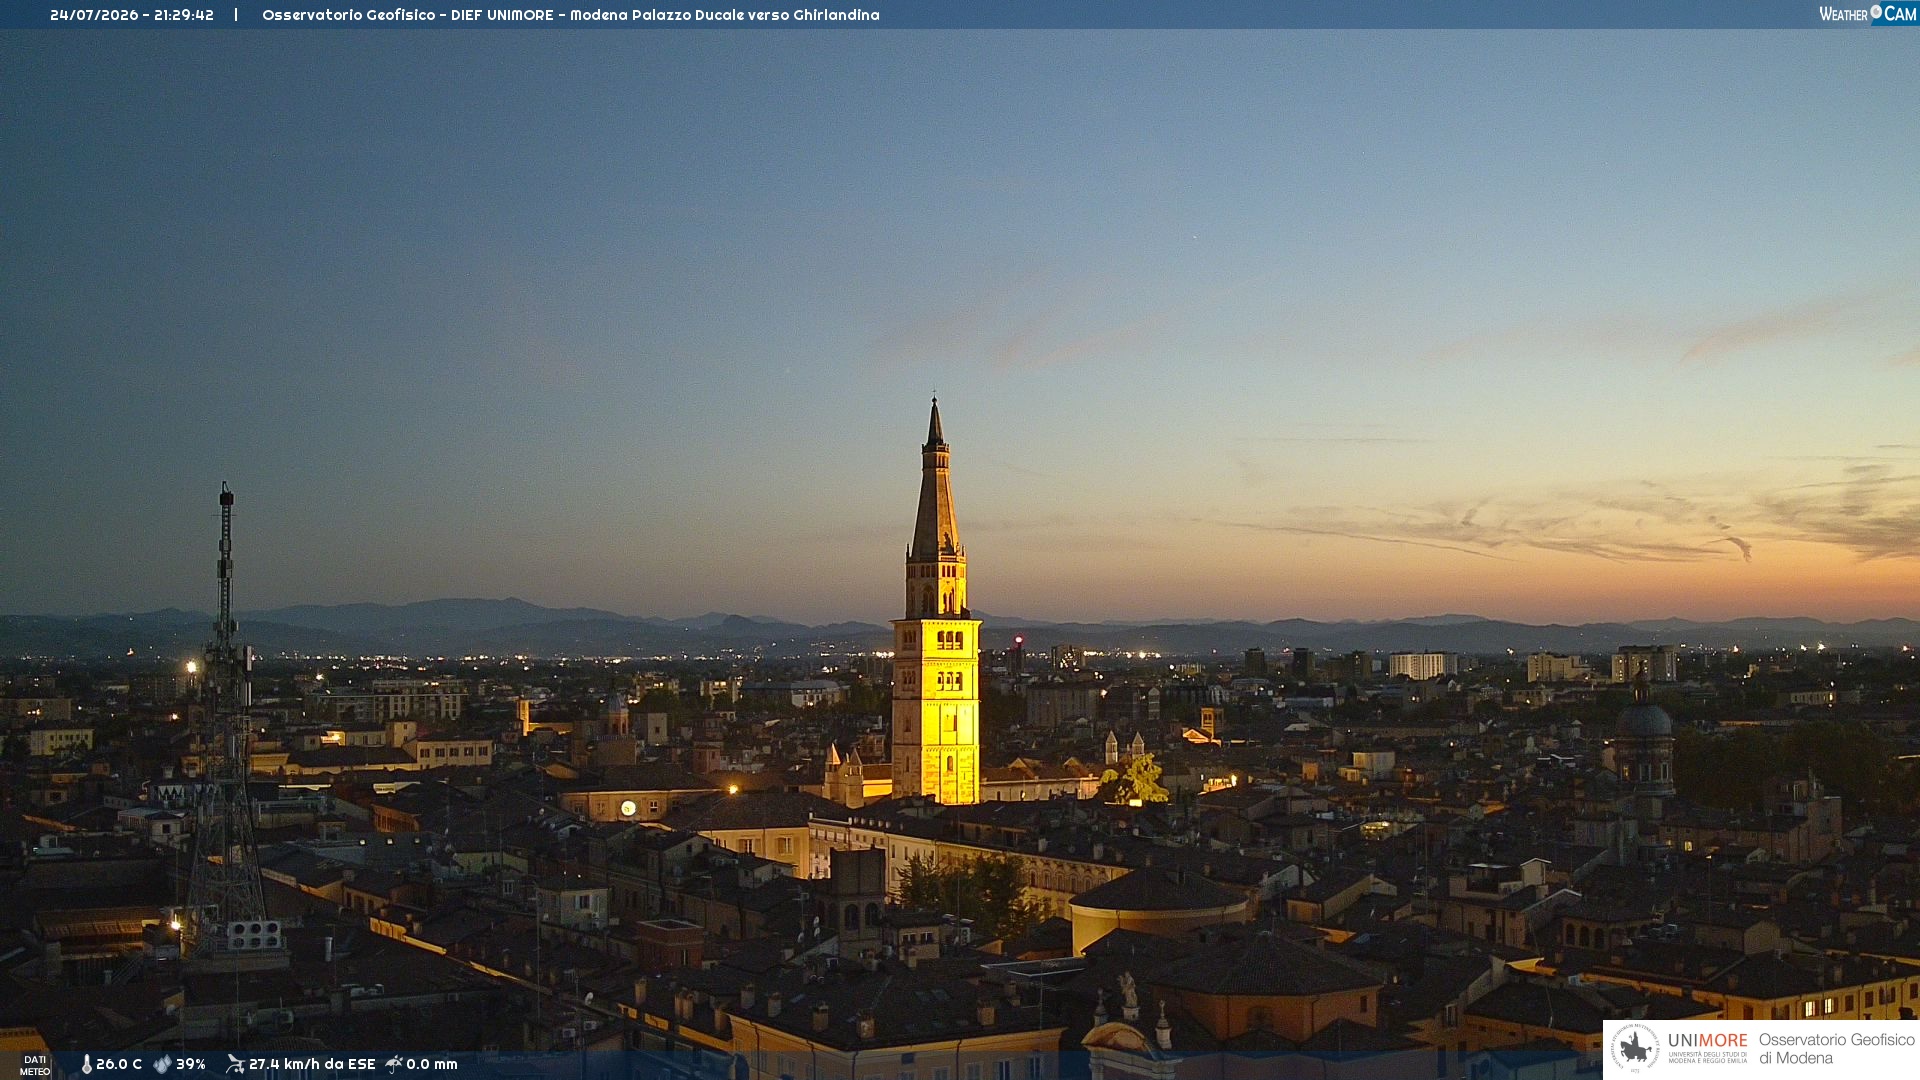Click the WeatherCam logo
The width and height of the screenshot is (1920, 1080).
point(1868,13)
